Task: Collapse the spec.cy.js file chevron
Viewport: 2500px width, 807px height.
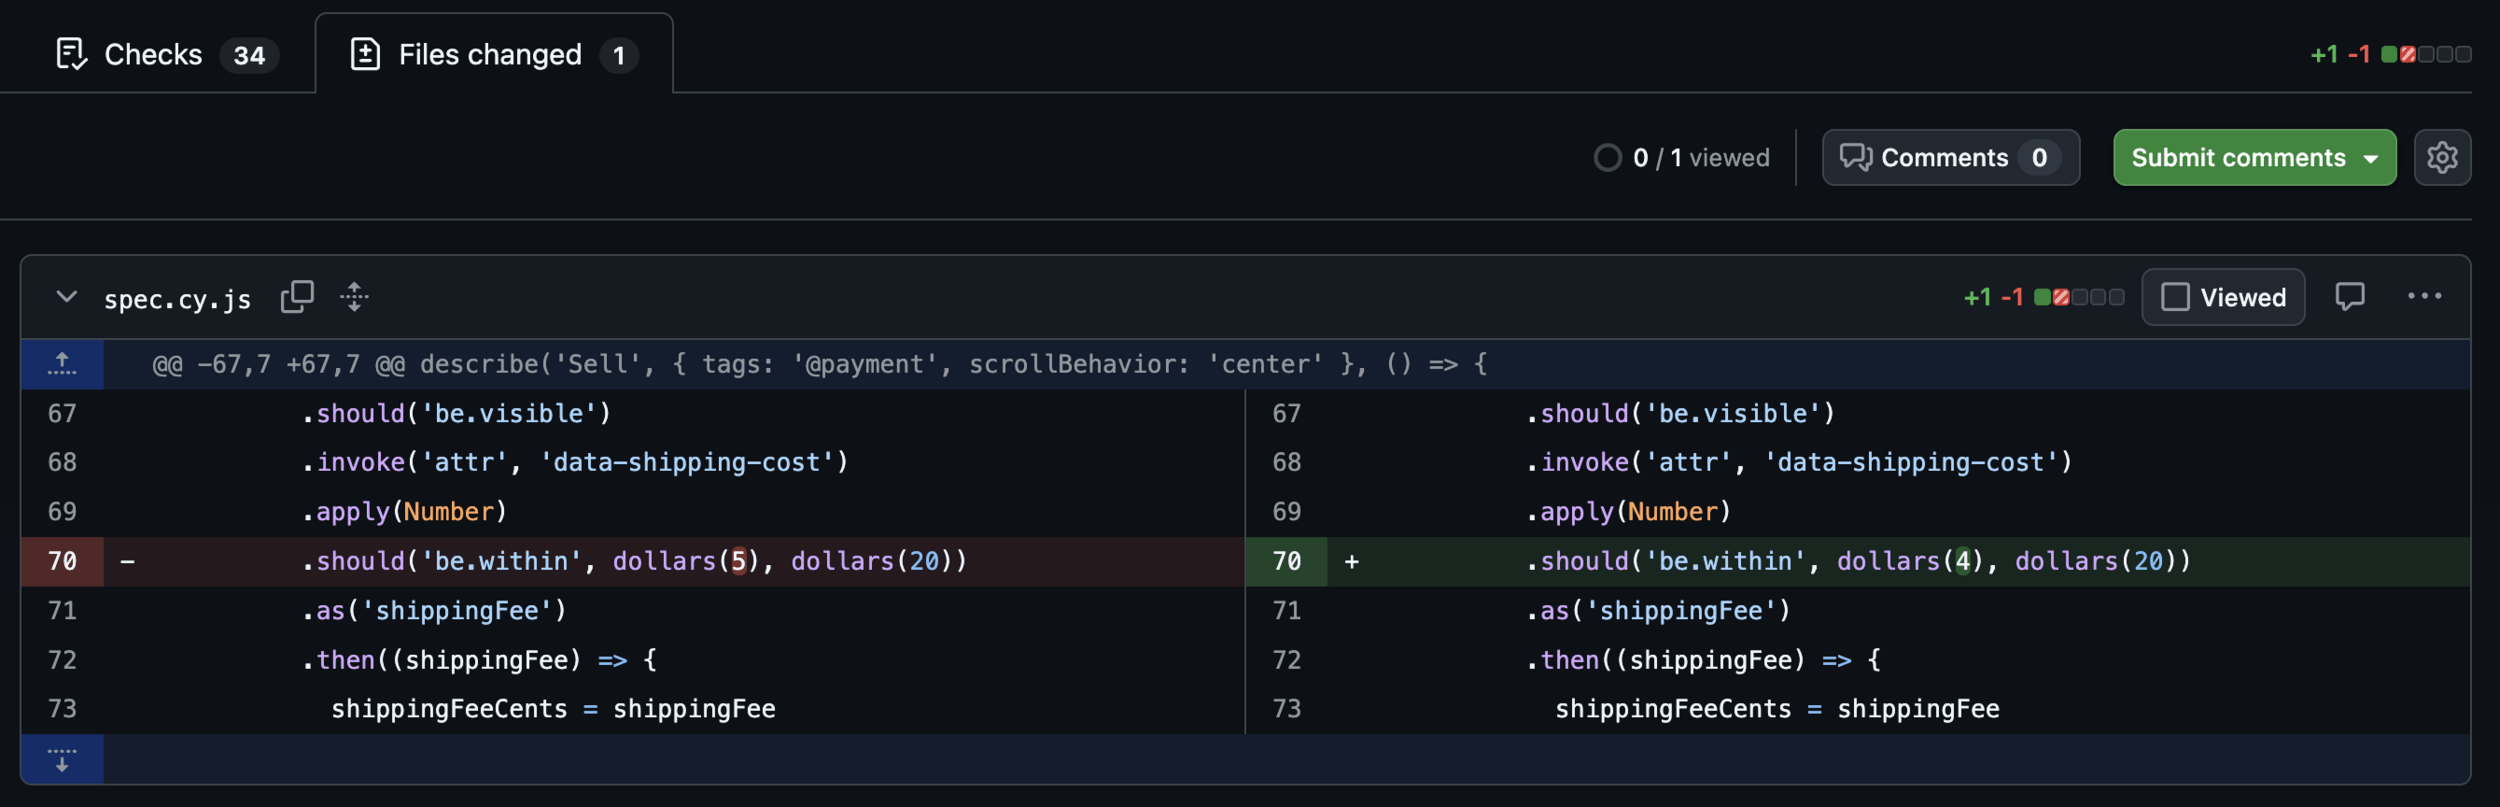Action: click(66, 297)
